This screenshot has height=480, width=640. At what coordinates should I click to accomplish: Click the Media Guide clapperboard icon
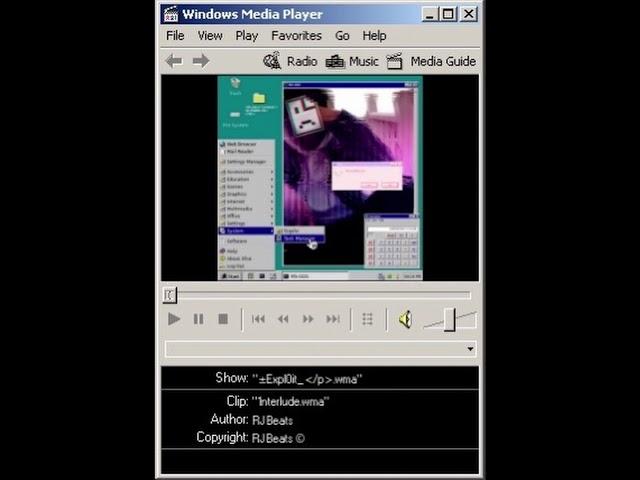[x=395, y=61]
